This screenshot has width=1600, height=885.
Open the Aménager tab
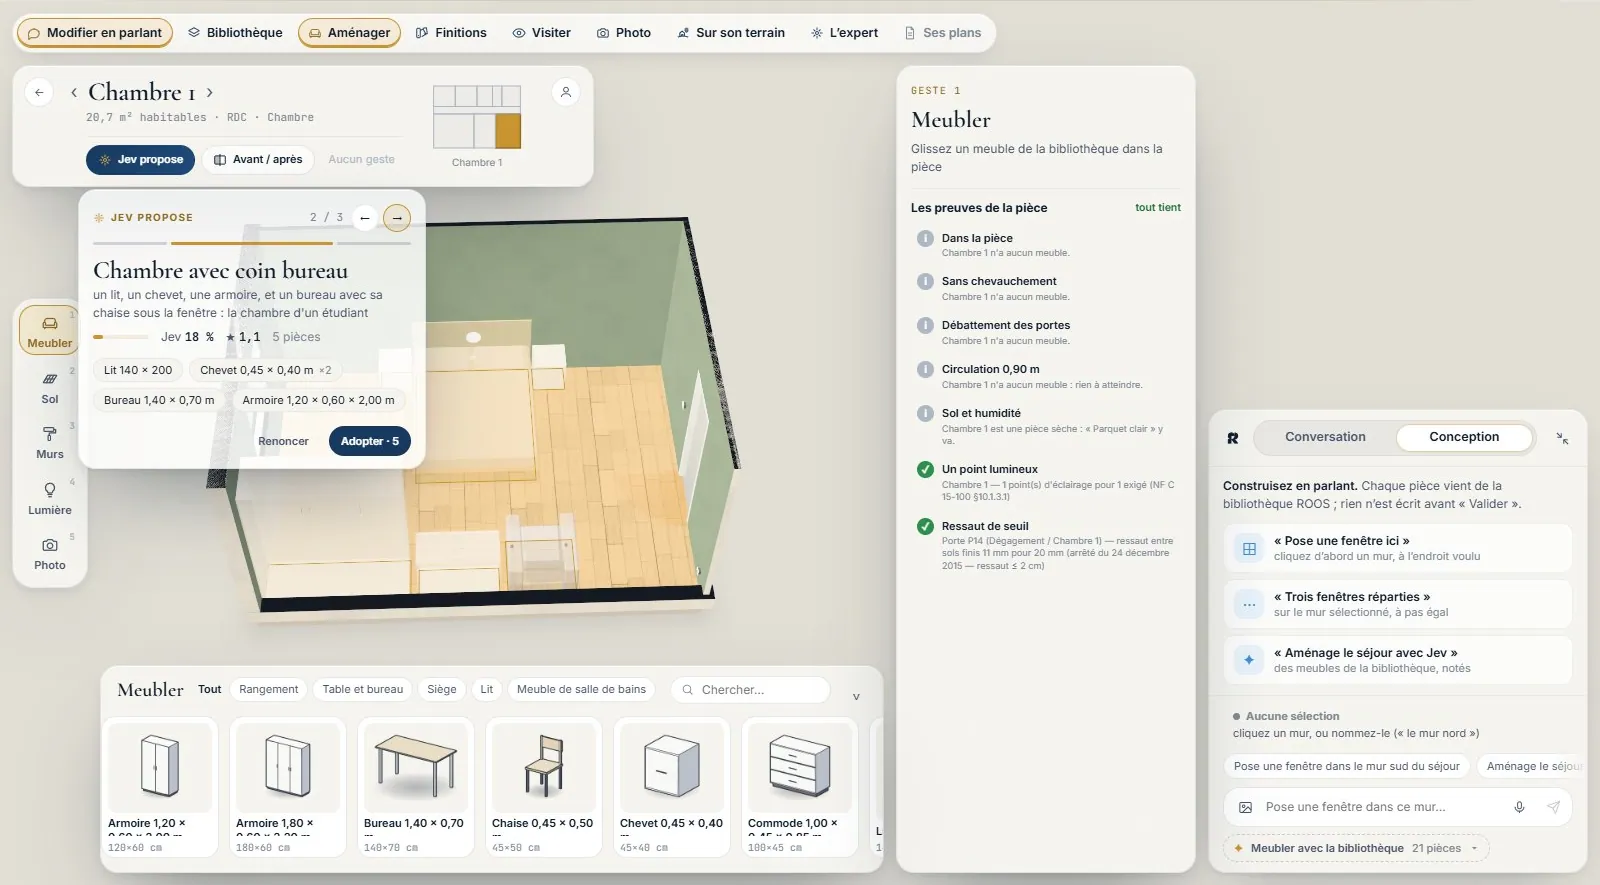pos(349,33)
